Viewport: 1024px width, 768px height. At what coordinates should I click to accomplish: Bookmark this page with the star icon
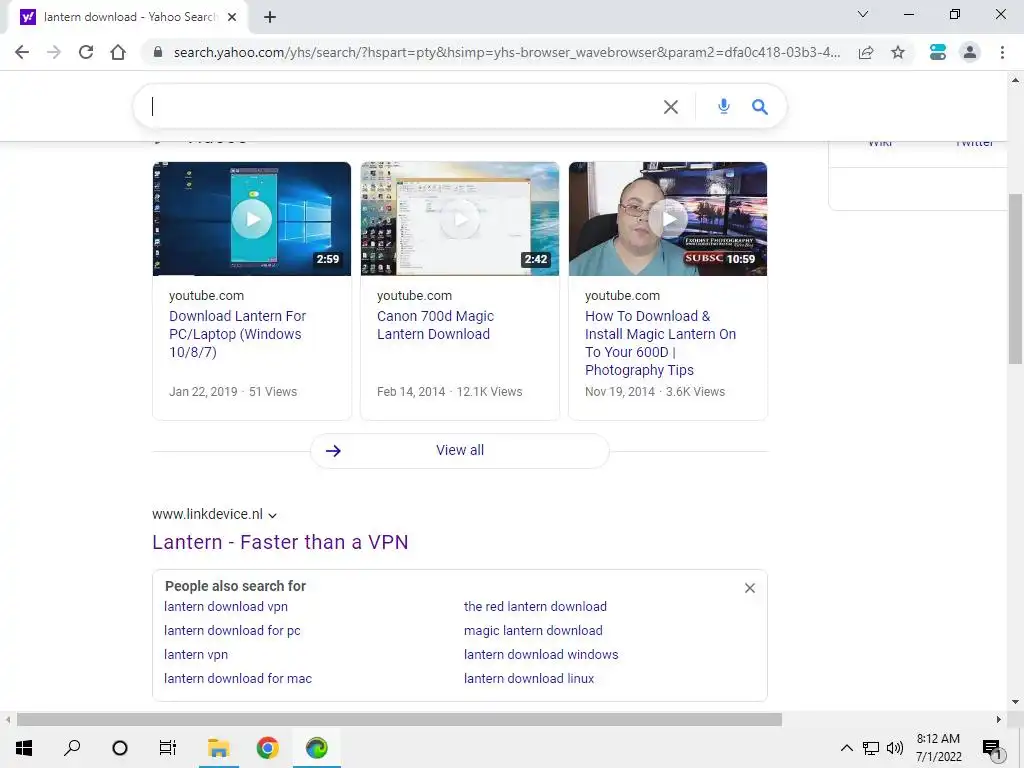click(x=898, y=52)
